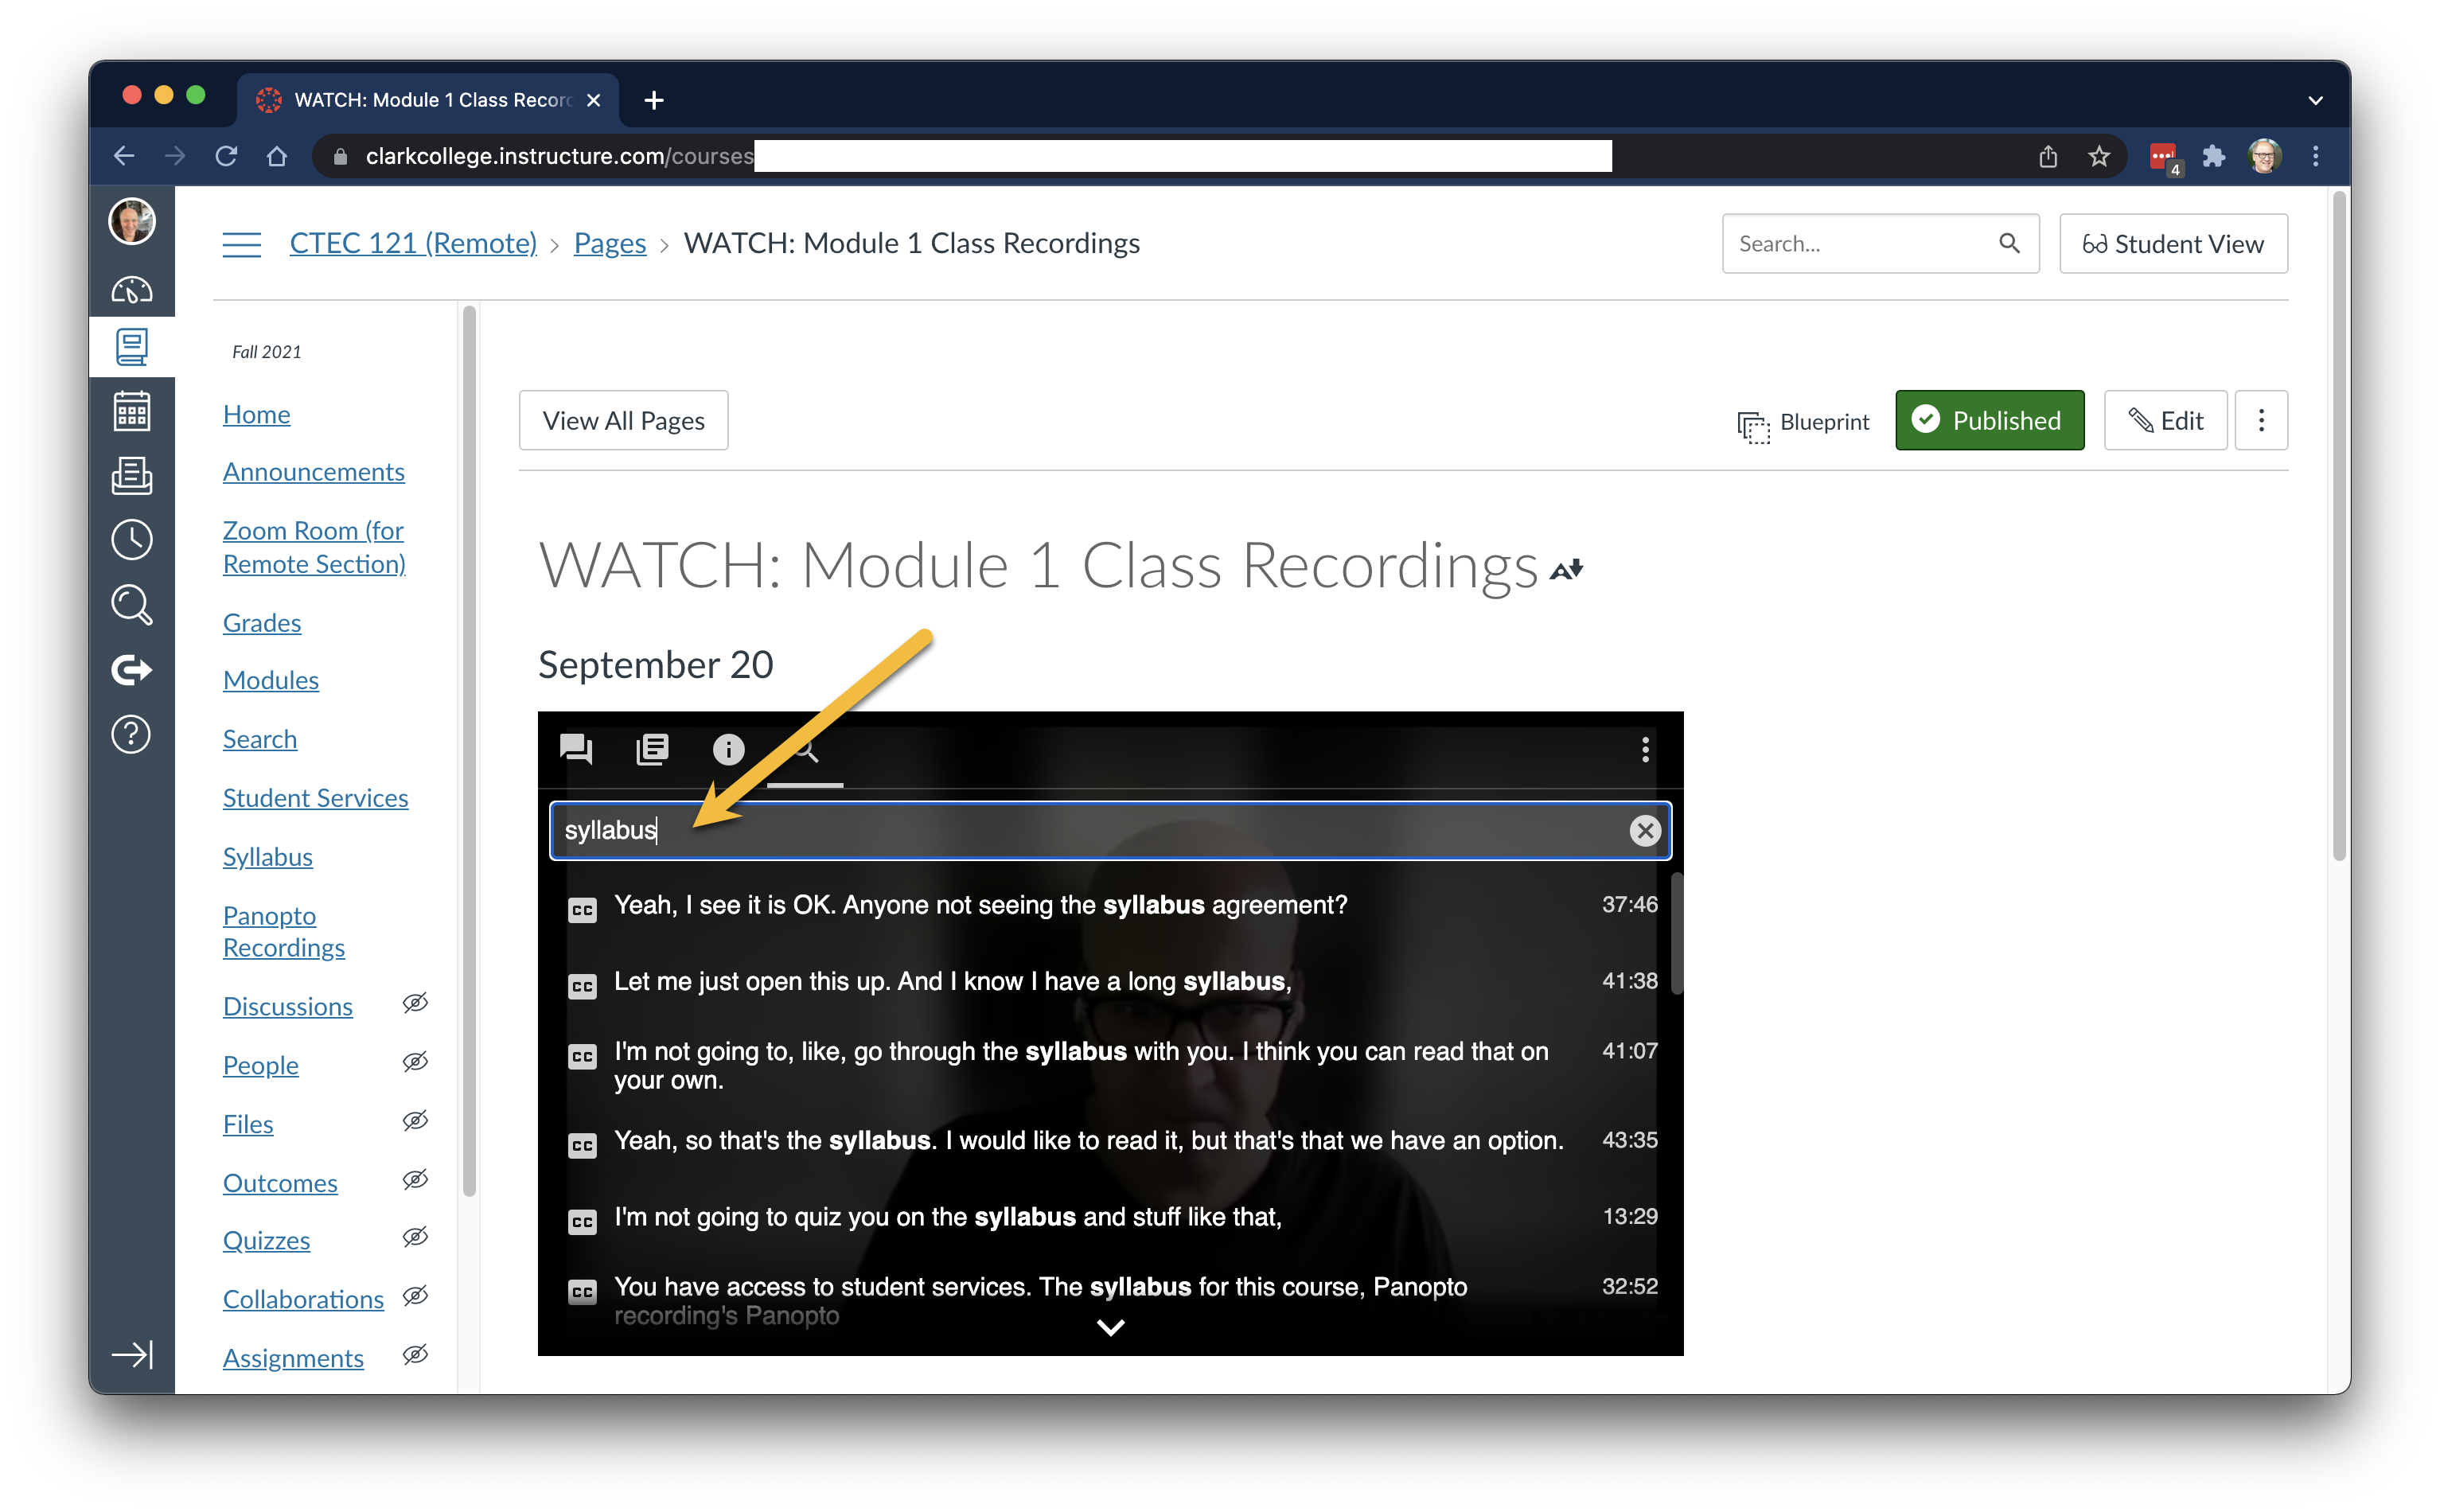Clear the syllabus search text field

point(1644,830)
